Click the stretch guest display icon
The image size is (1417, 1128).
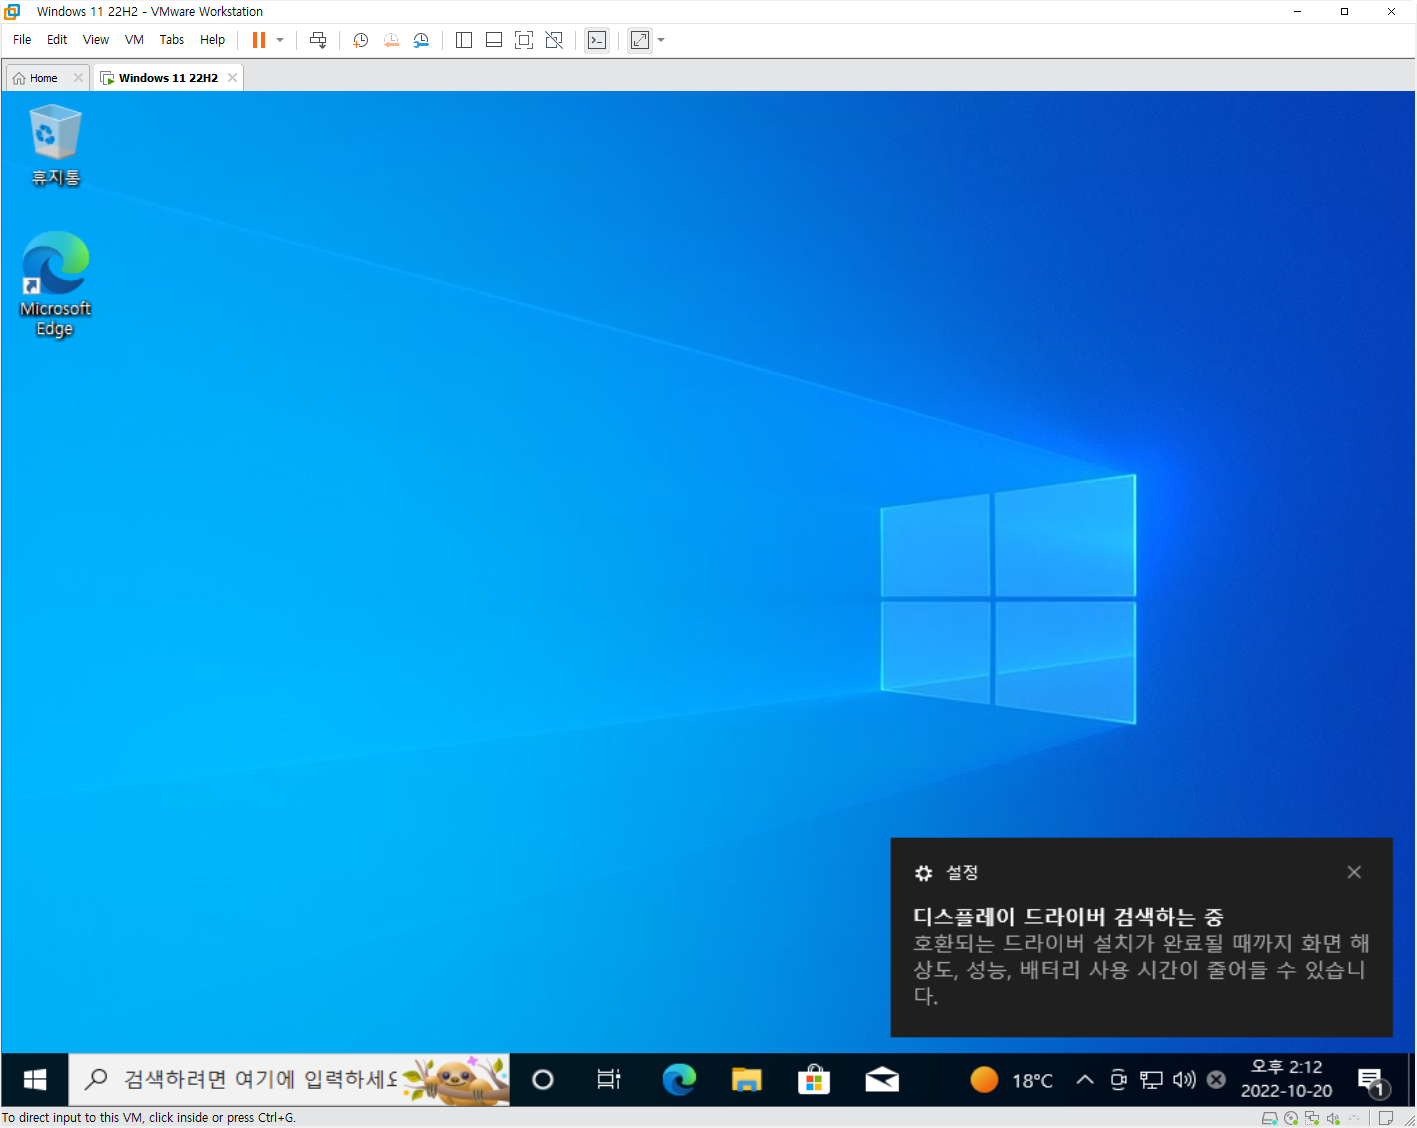click(x=640, y=40)
